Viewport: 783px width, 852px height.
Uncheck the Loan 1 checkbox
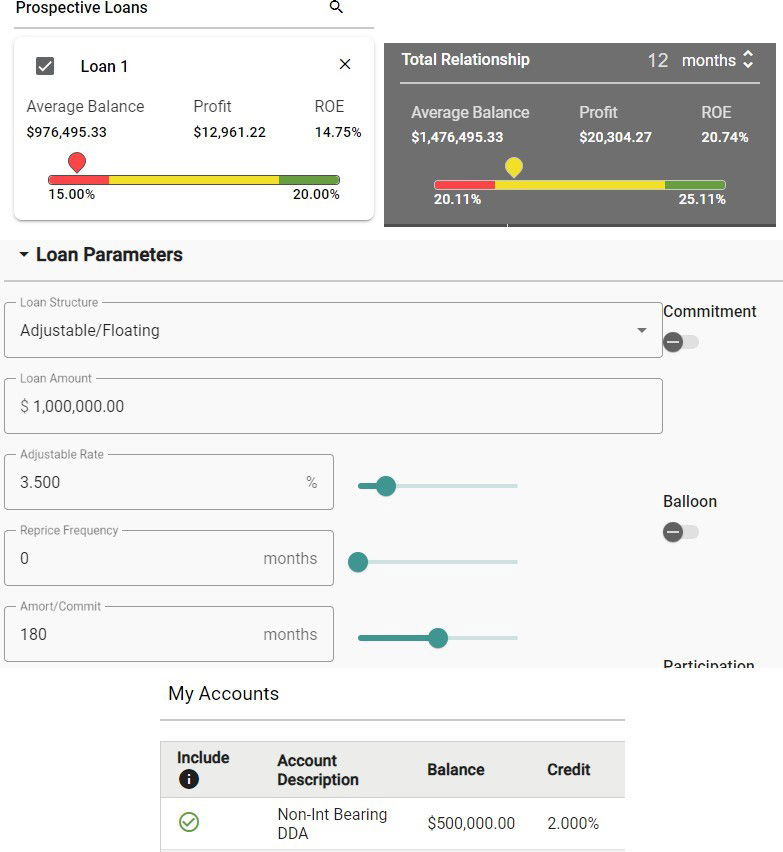click(45, 66)
